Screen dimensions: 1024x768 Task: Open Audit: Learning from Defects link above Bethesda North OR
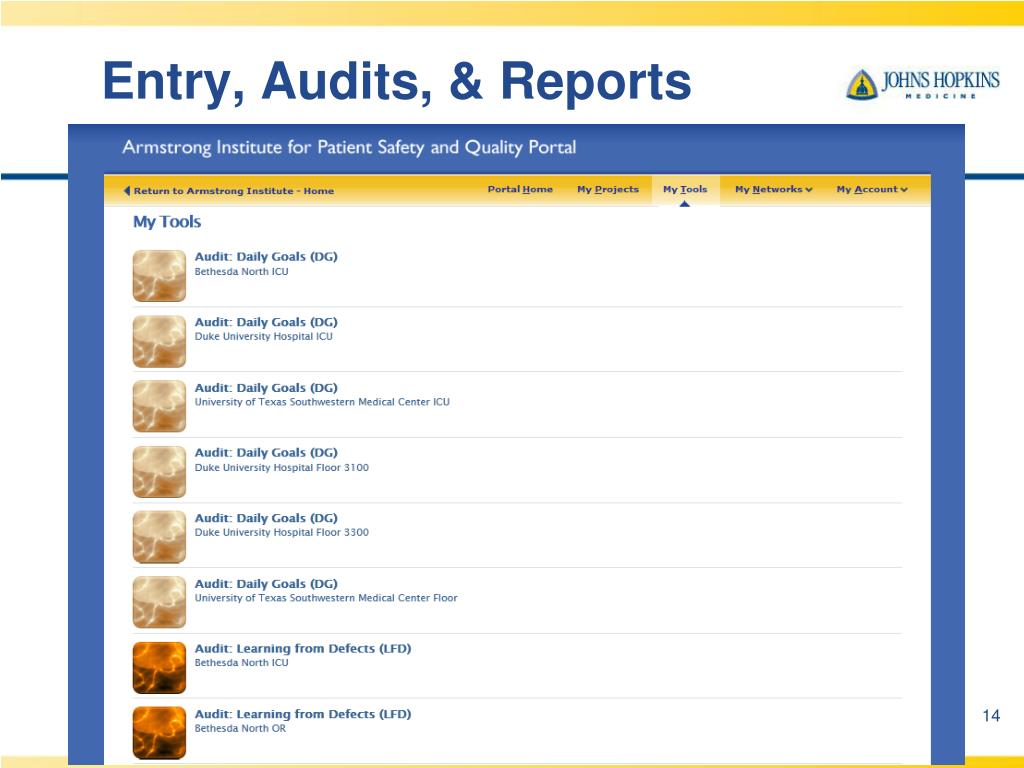[x=303, y=714]
